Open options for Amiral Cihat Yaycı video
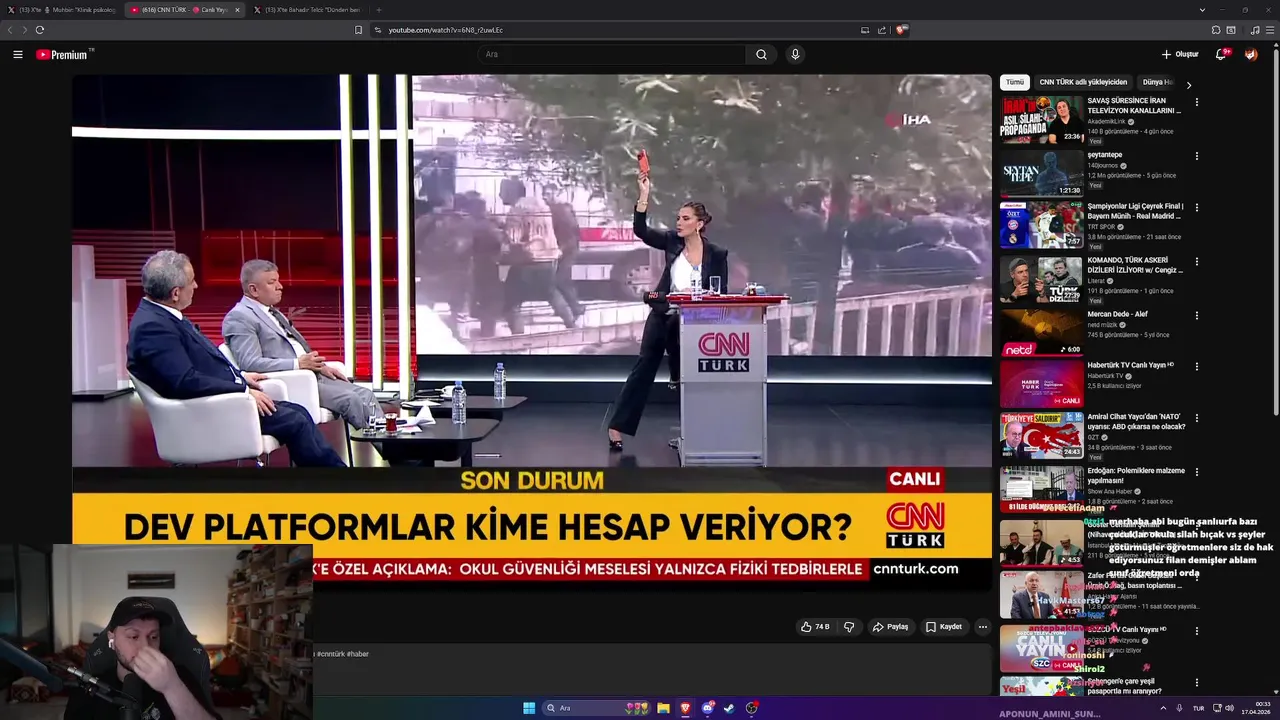Screen dimensions: 1280x720 pos(1196,418)
